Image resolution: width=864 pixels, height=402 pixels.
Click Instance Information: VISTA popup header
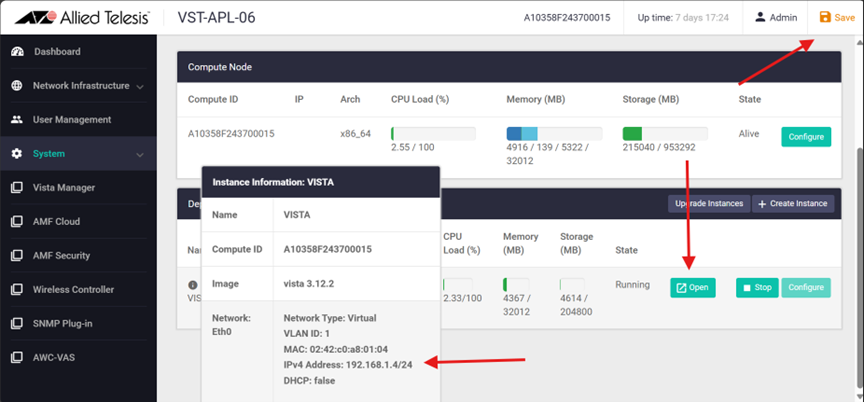pos(321,182)
